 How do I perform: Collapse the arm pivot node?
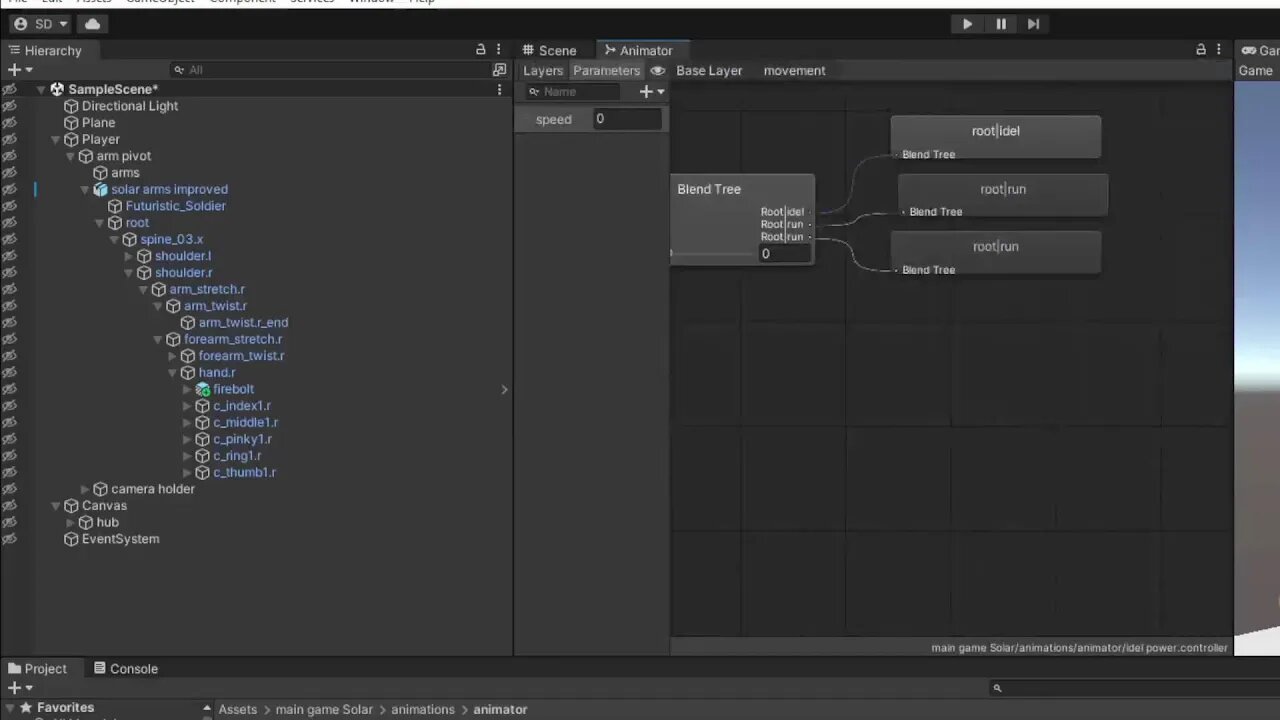coord(70,157)
